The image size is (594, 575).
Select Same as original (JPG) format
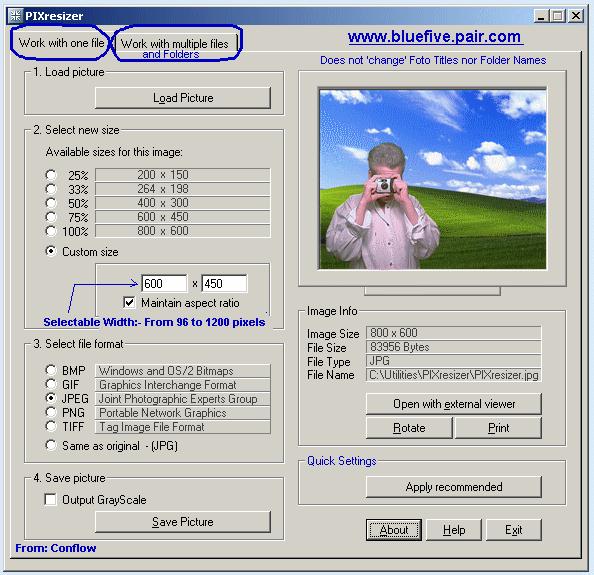tap(51, 445)
